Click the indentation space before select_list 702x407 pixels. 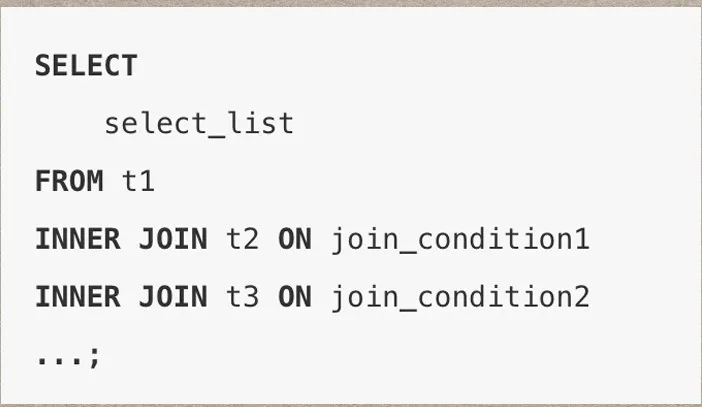coord(69,124)
